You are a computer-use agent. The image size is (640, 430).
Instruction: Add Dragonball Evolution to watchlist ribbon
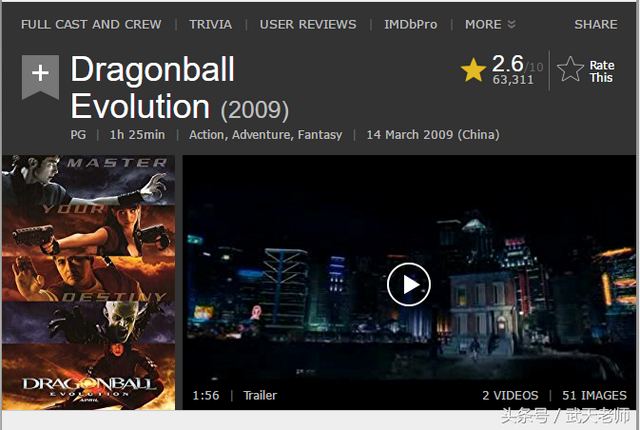(x=40, y=77)
